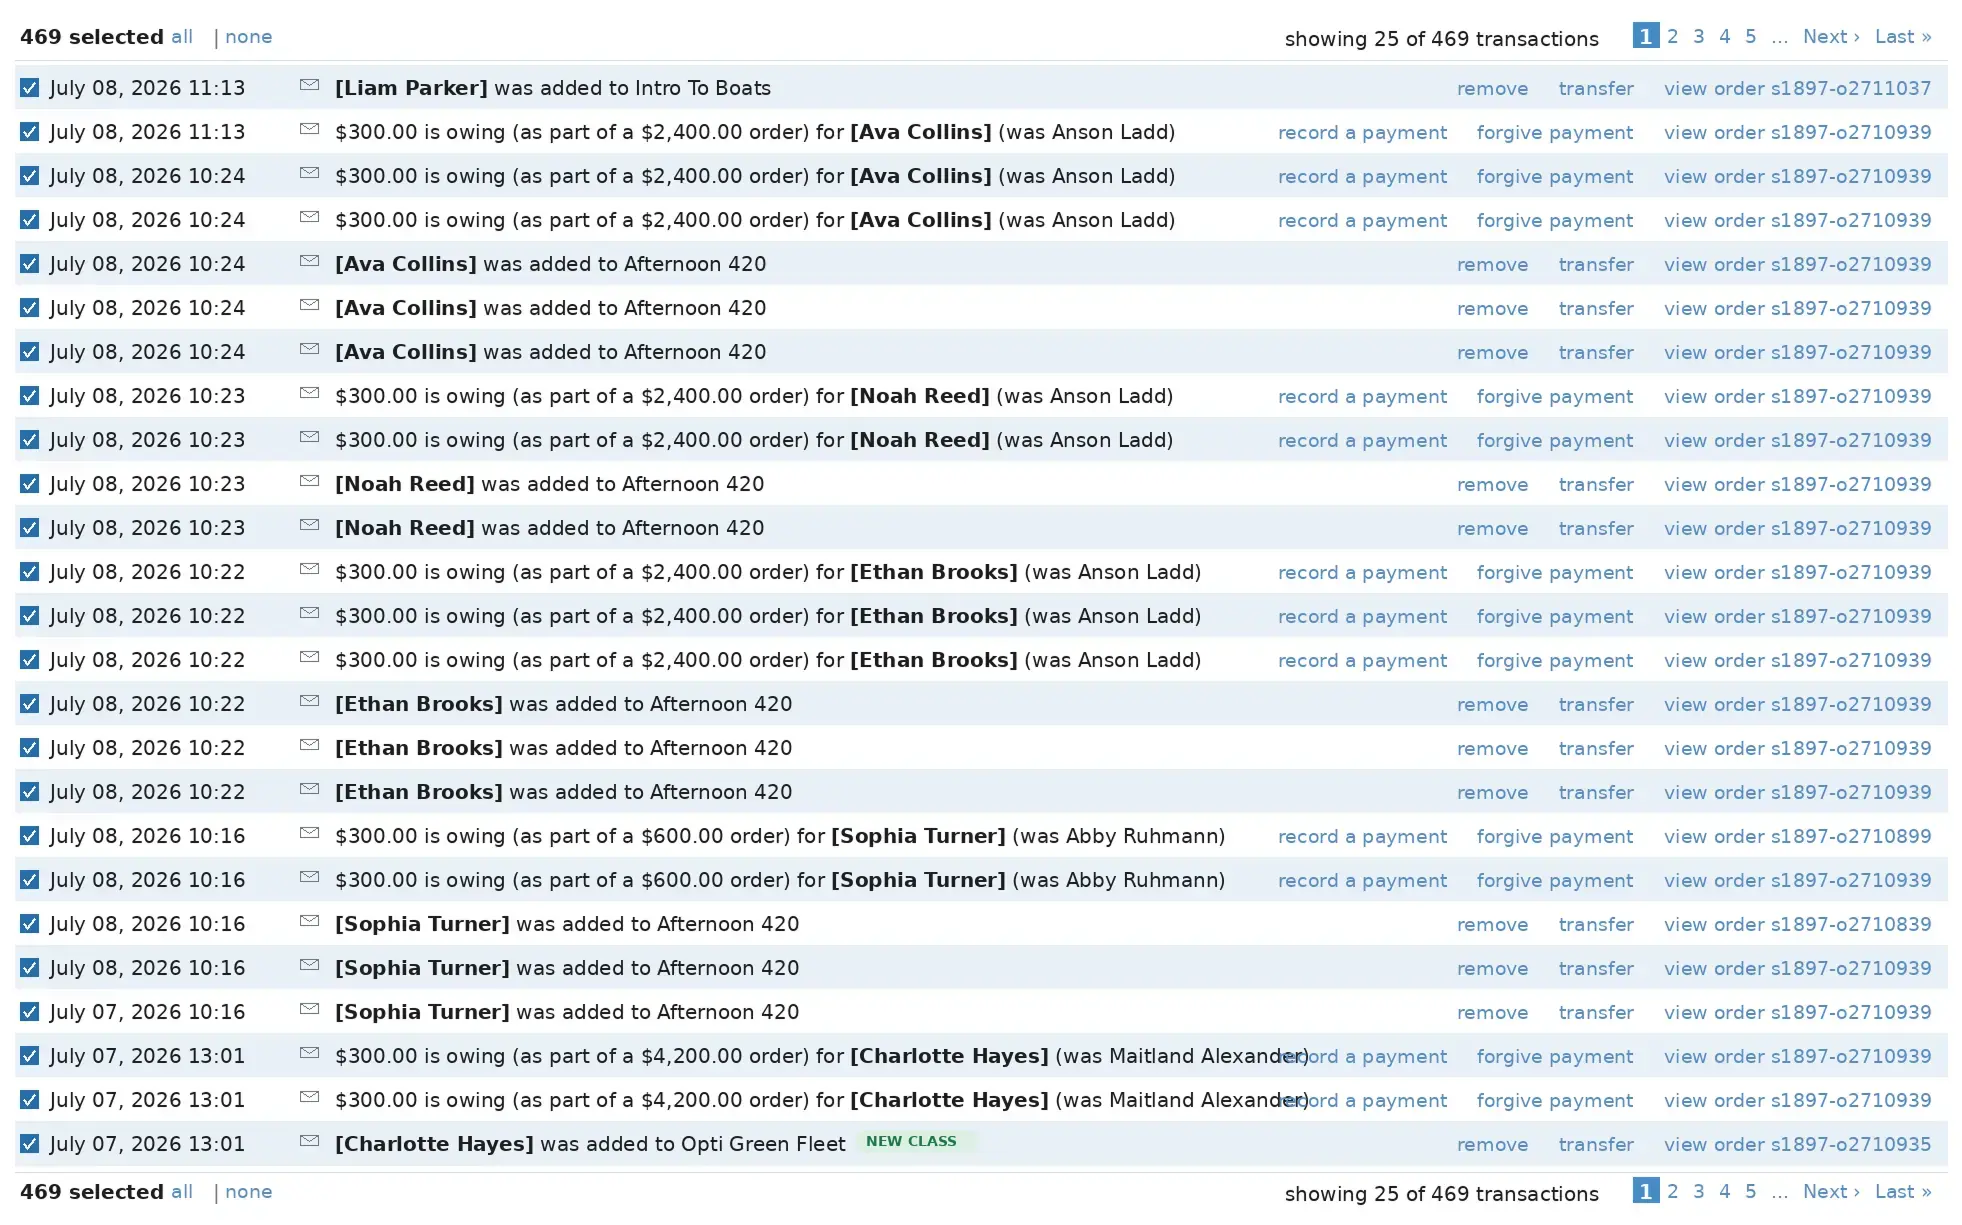
Task: Deselect everything using the top 'none' link
Action: coord(248,37)
